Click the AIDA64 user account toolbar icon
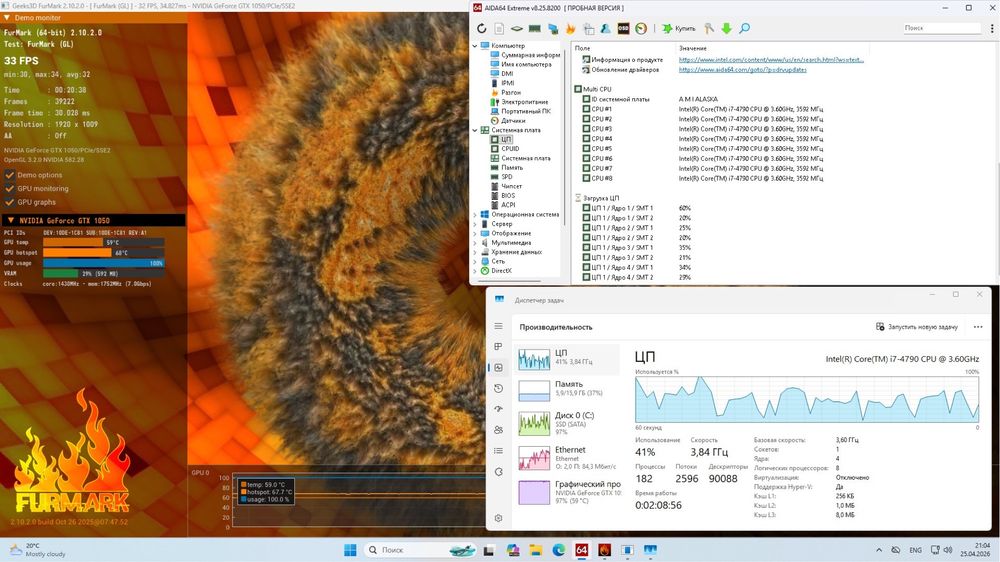 click(605, 28)
